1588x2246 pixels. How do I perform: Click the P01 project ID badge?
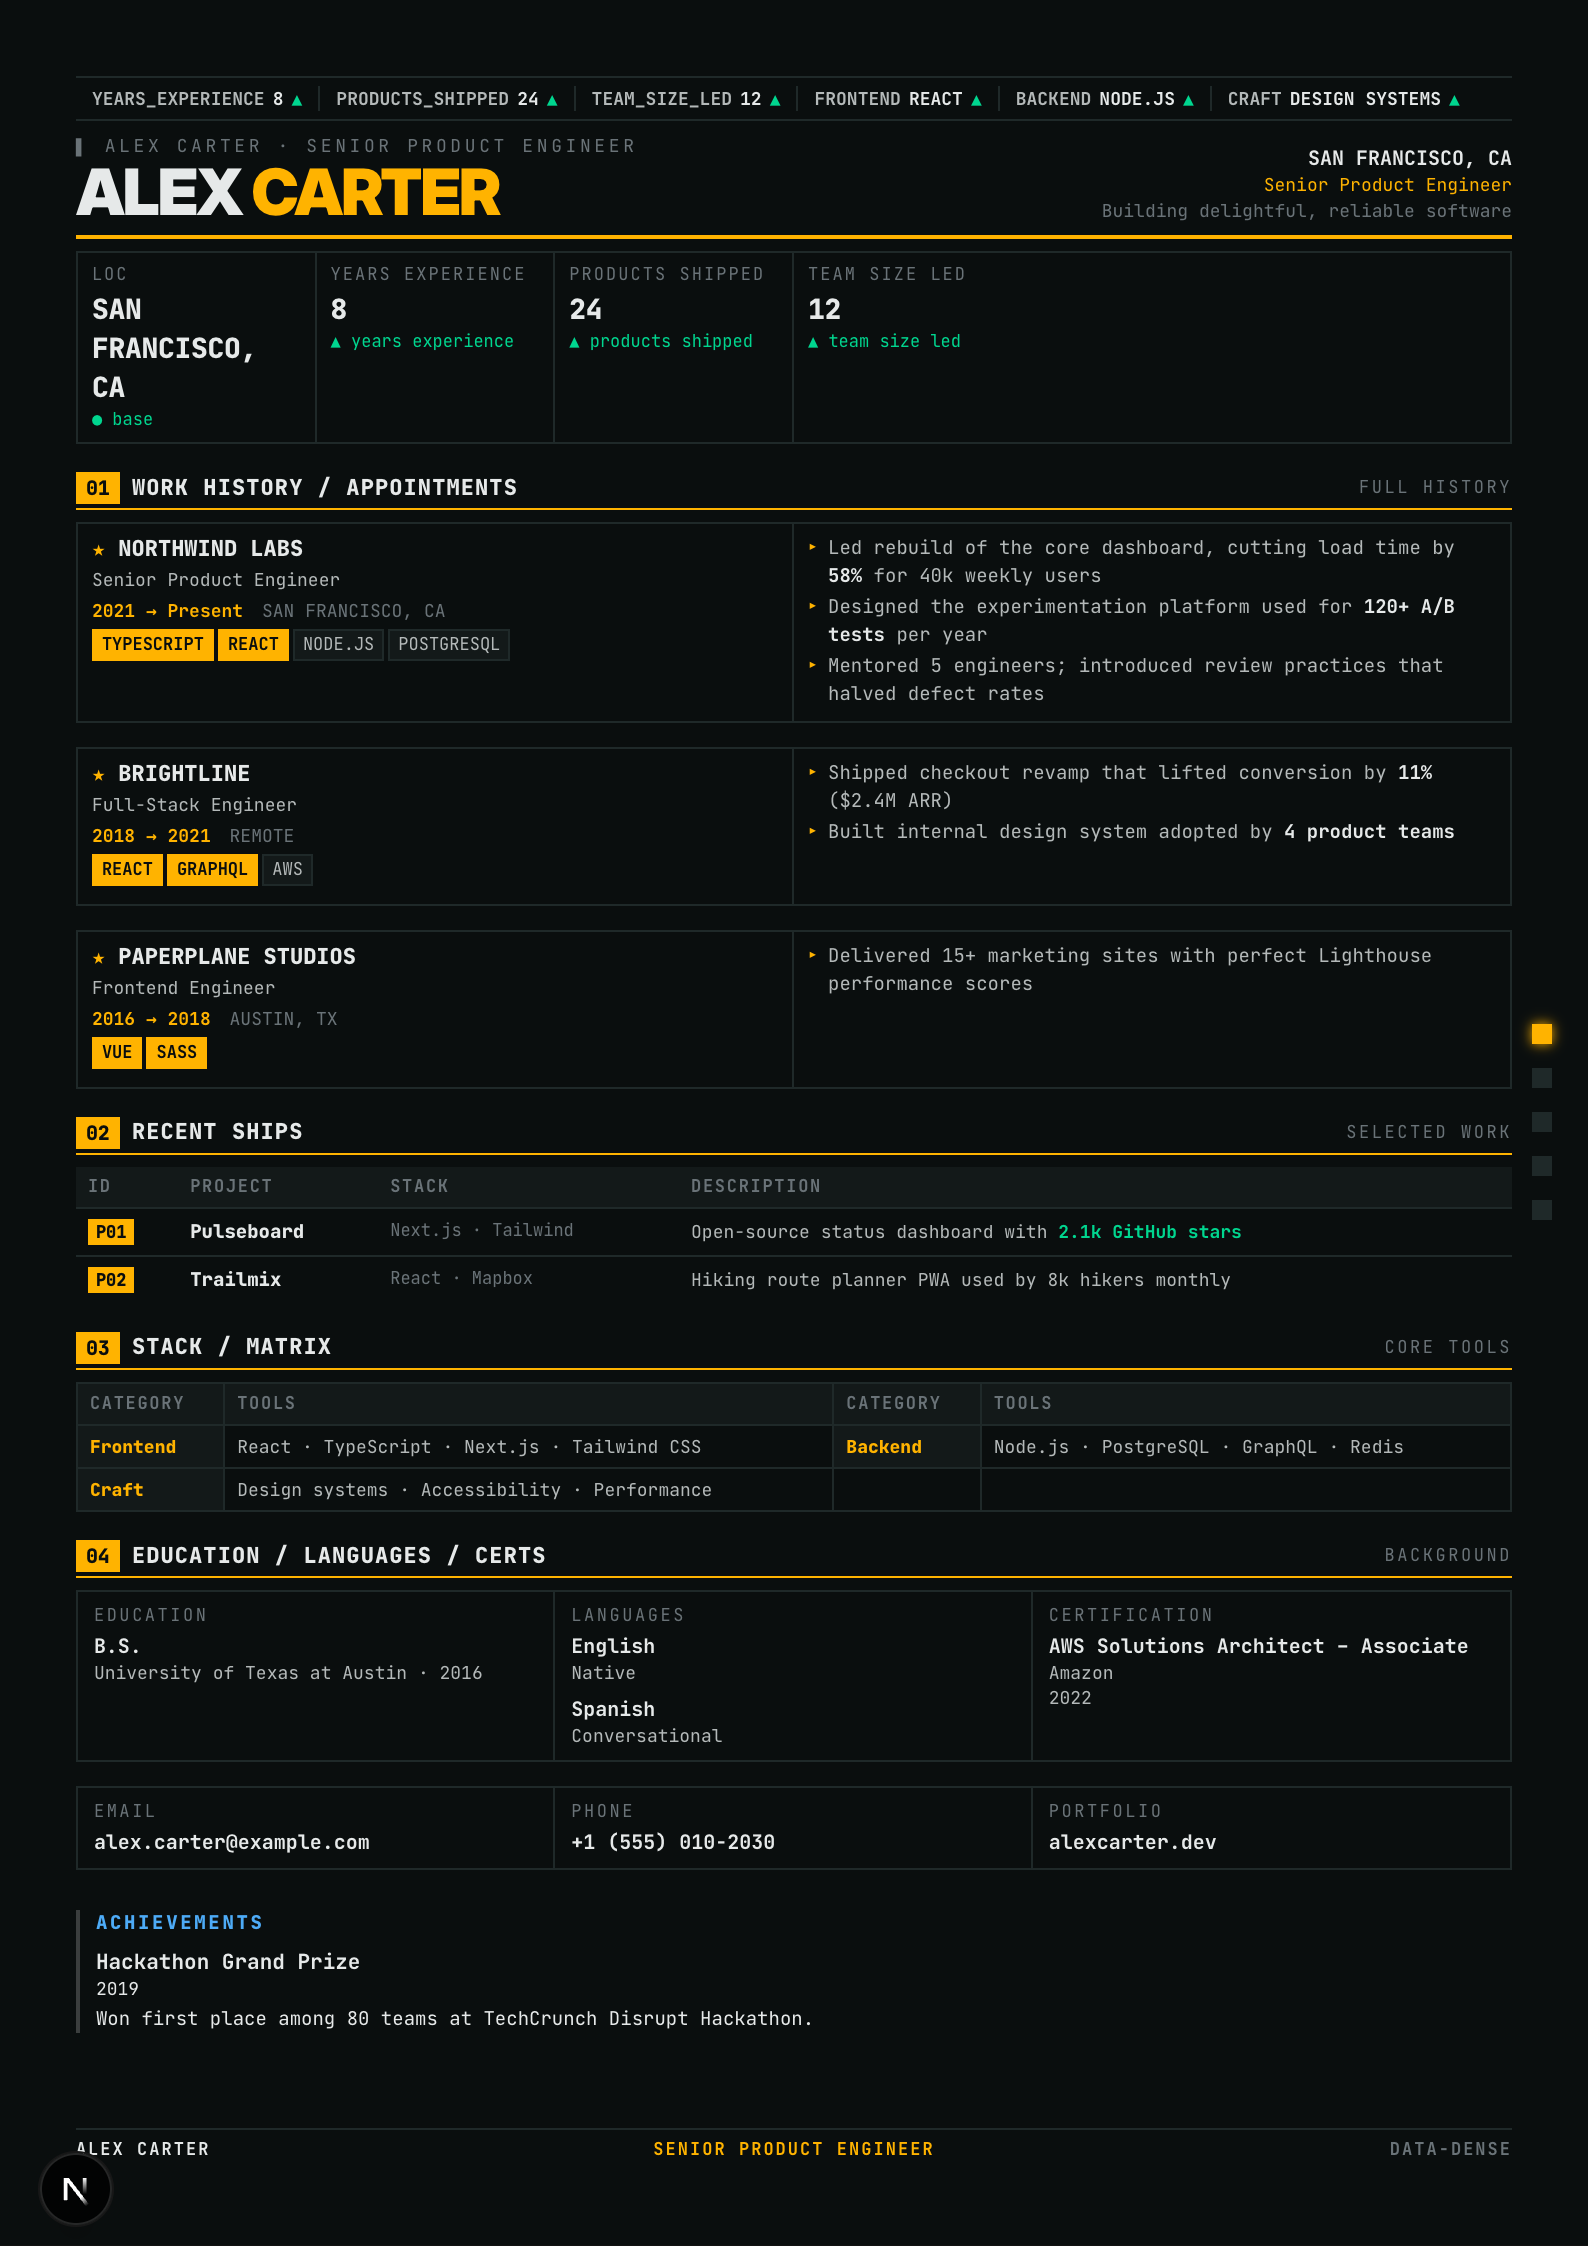[111, 1232]
